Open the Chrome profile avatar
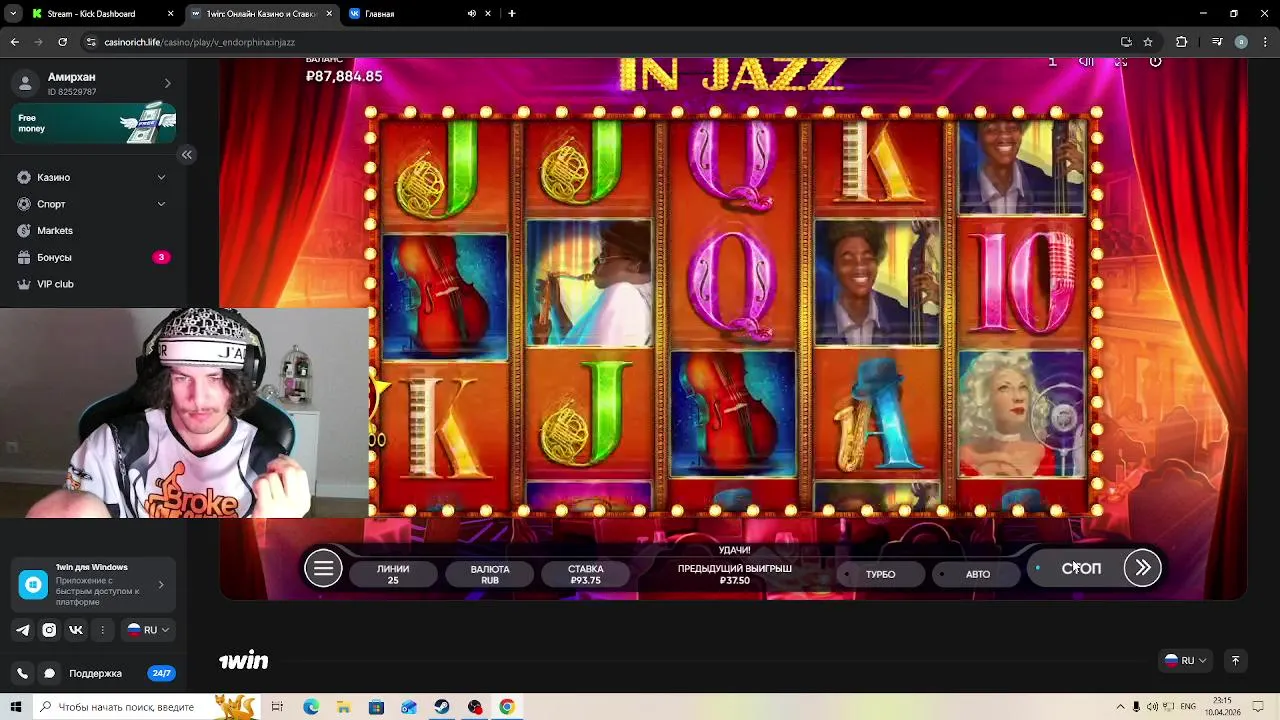1280x720 pixels. (1241, 42)
